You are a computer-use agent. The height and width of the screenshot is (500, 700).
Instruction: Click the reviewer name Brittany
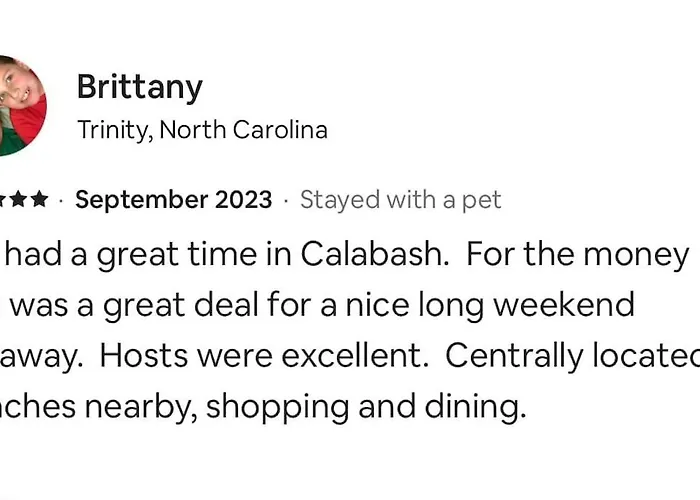[140, 88]
